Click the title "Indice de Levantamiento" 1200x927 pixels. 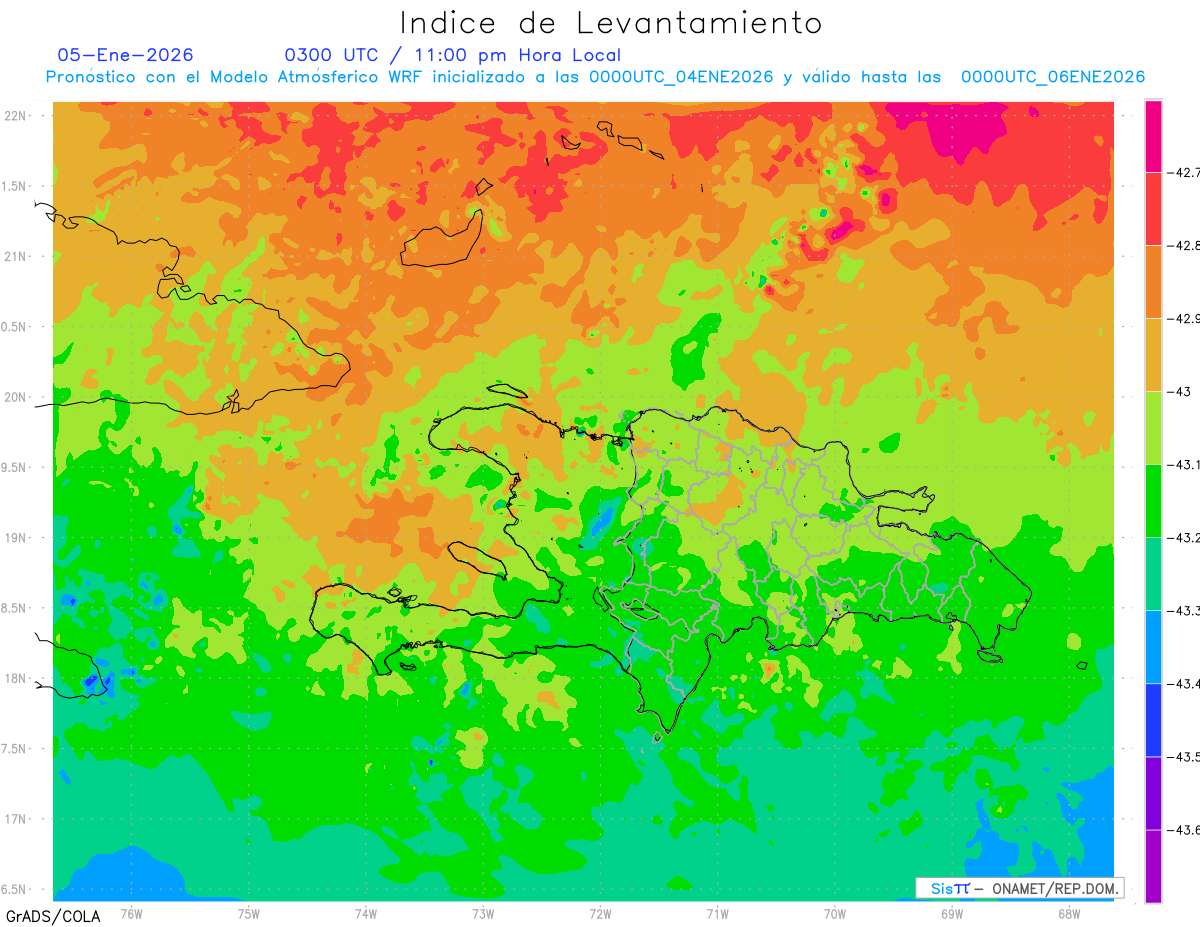coord(611,23)
